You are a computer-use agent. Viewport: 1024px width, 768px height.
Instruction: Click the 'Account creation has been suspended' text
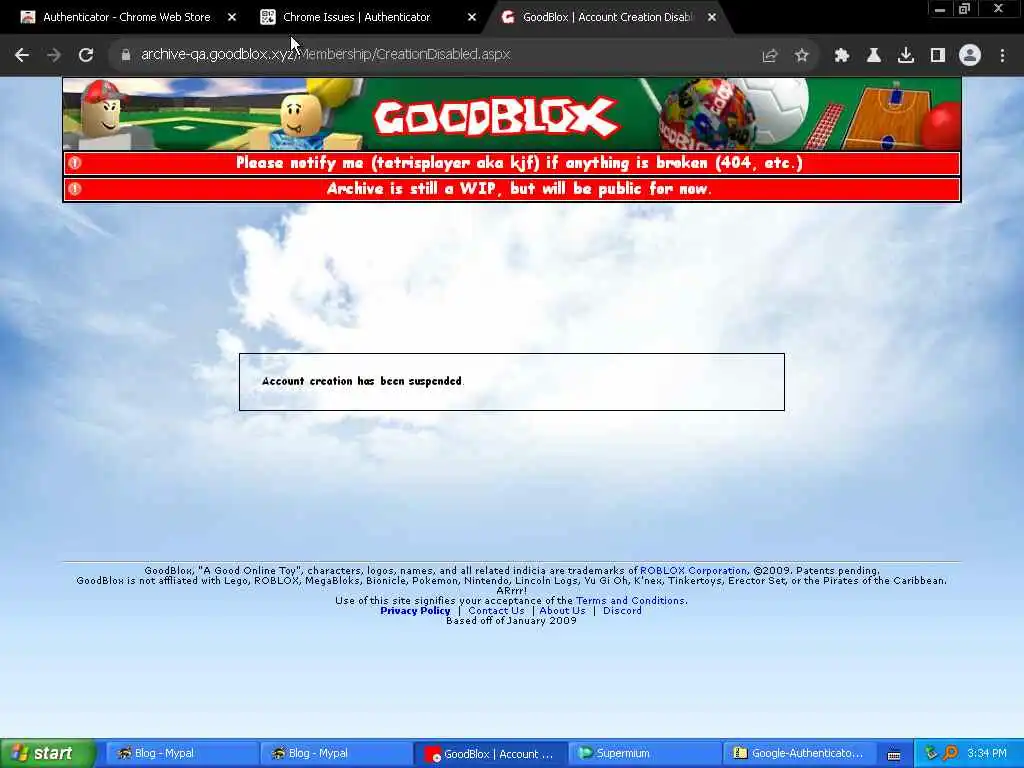(x=362, y=381)
